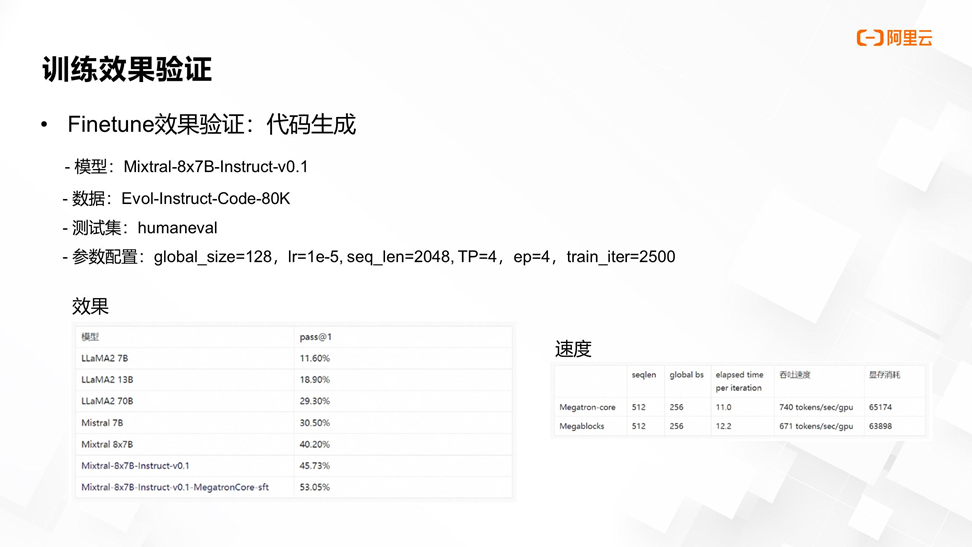Select the slide title 训练效果验证

tap(127, 69)
